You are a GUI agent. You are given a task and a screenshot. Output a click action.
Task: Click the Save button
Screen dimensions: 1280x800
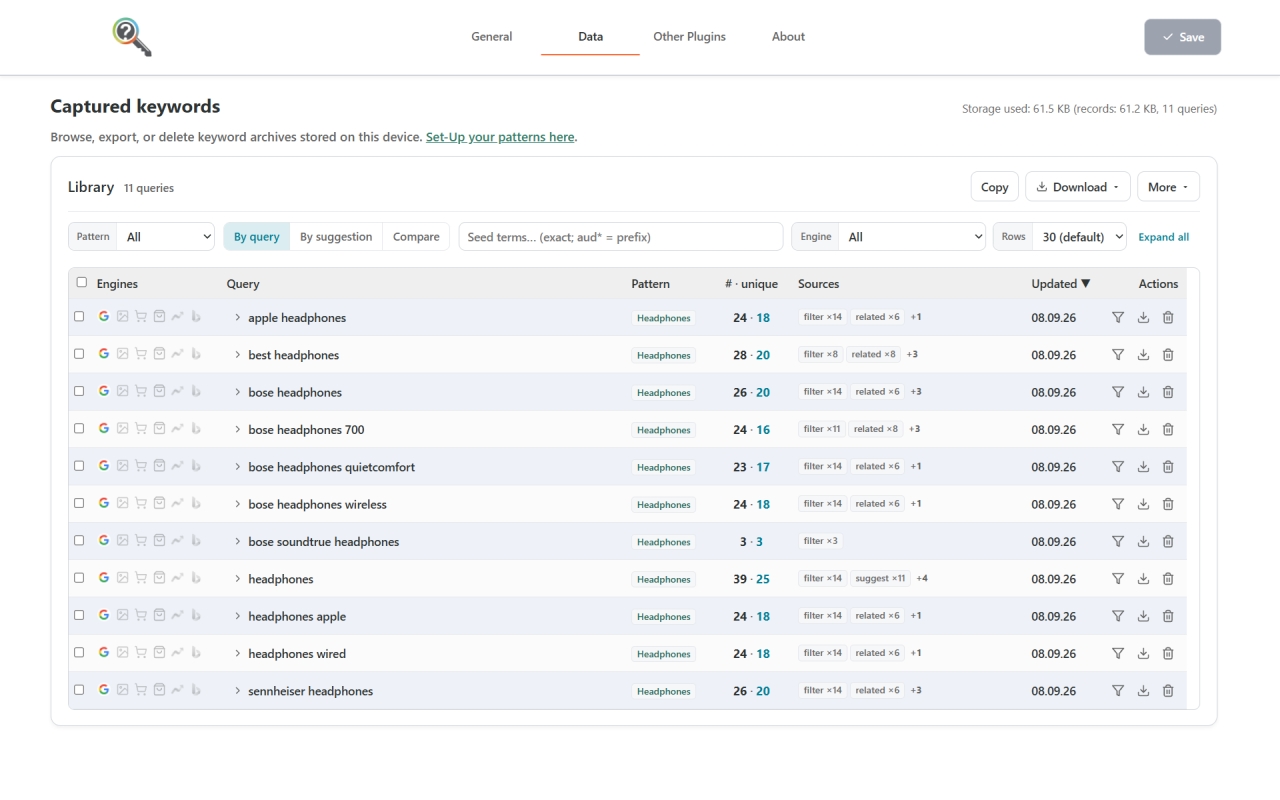pos(1183,37)
